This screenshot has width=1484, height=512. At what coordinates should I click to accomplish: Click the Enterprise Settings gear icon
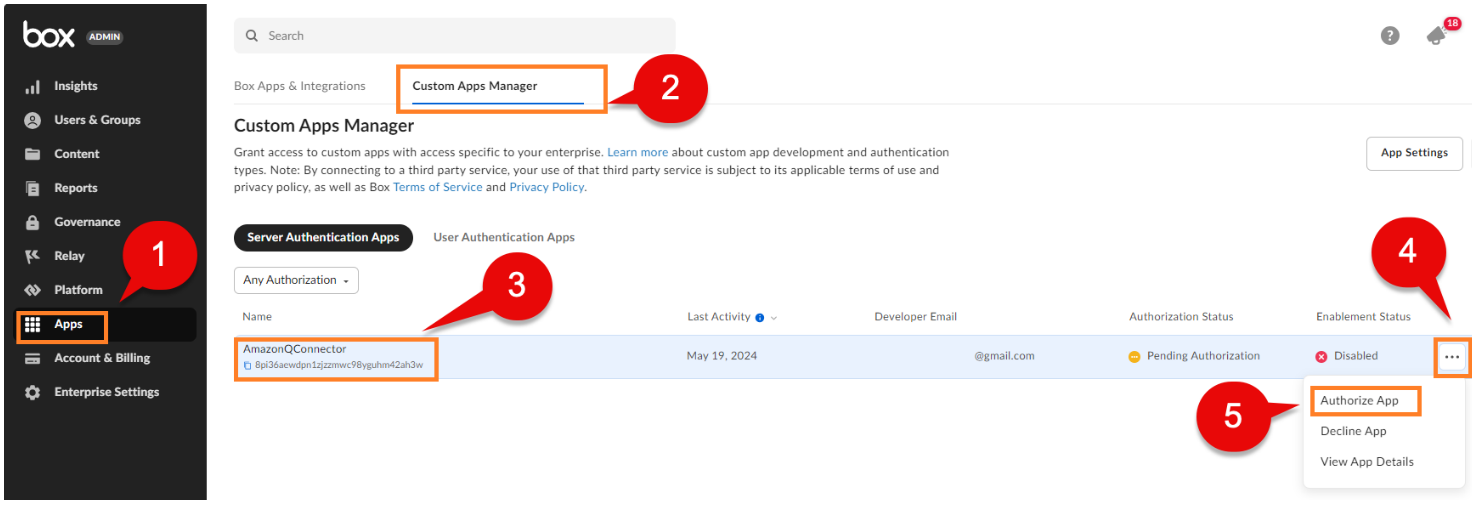click(32, 392)
